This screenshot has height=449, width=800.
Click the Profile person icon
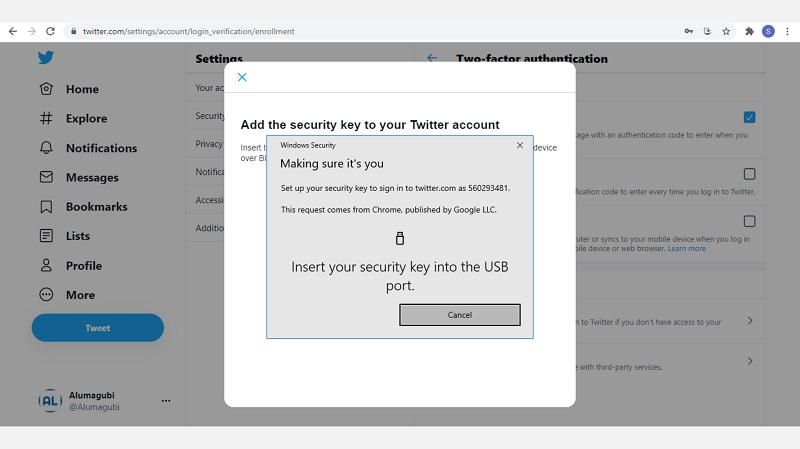coord(46,265)
